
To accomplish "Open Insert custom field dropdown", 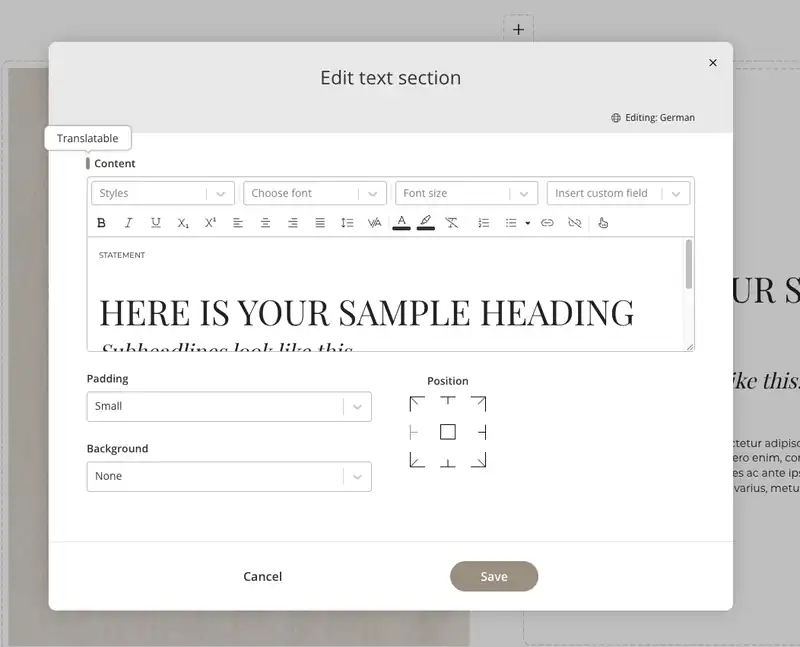I will [x=618, y=193].
